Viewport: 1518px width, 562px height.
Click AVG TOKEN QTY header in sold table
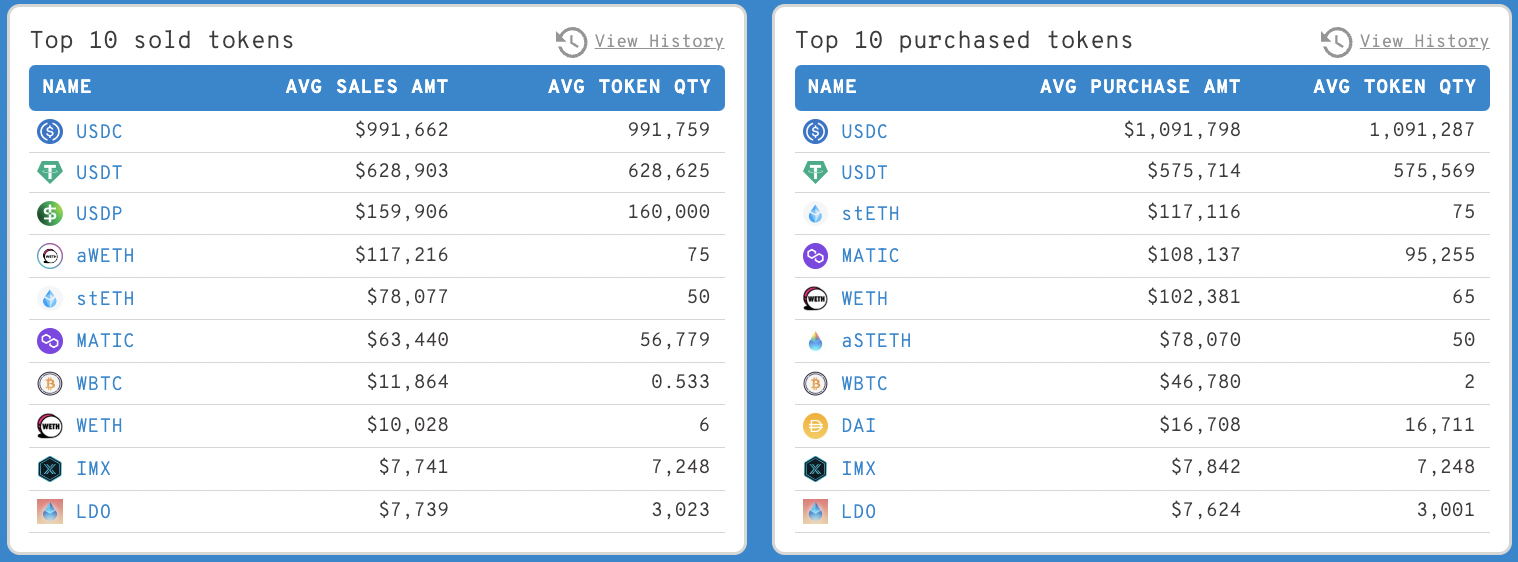tap(629, 87)
